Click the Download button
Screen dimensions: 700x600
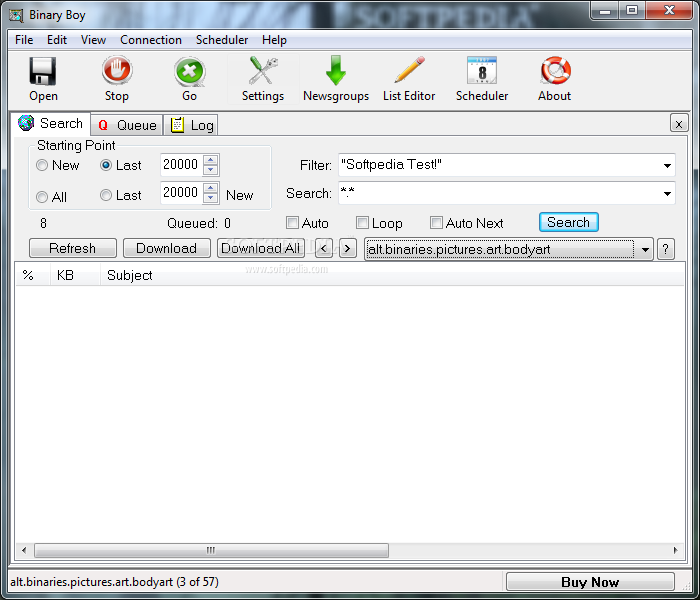[x=167, y=248]
